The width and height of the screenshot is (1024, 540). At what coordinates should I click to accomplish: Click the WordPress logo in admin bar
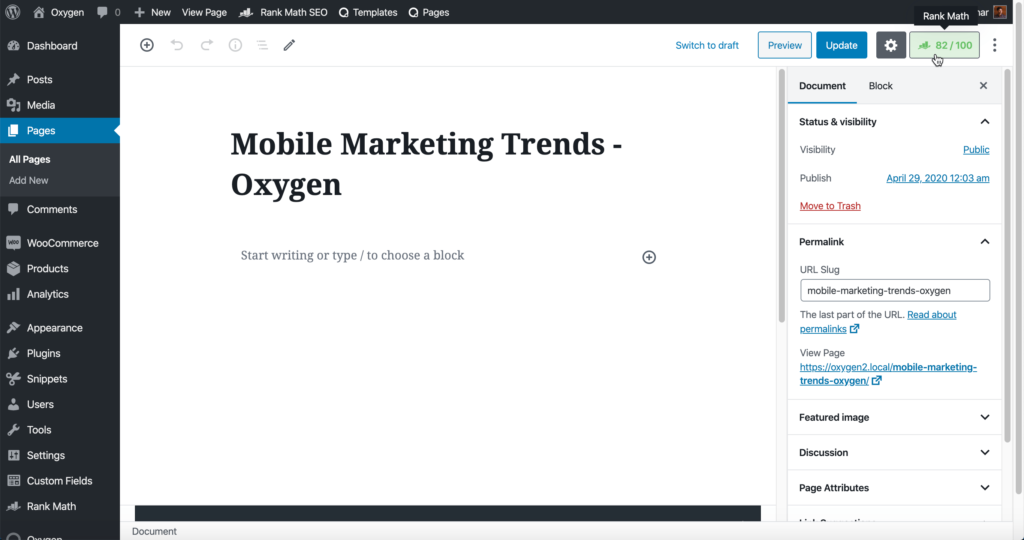click(13, 12)
